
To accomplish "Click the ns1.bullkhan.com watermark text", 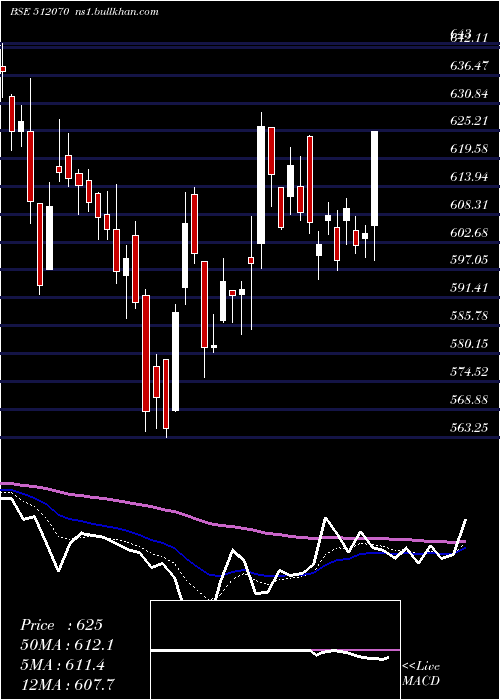I will point(117,12).
